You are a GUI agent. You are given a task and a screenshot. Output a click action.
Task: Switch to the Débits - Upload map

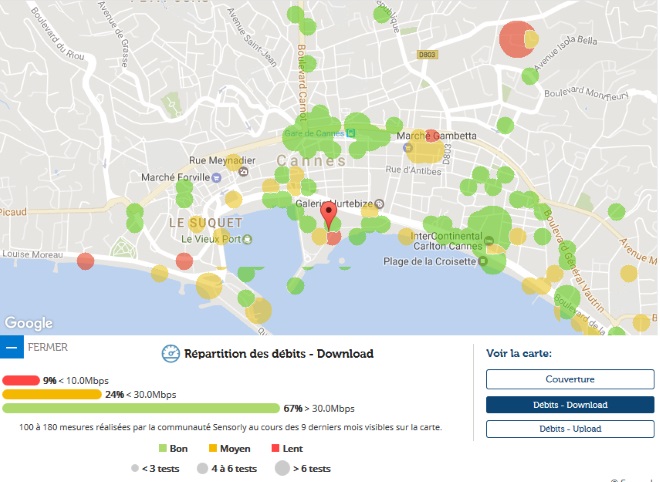(570, 429)
